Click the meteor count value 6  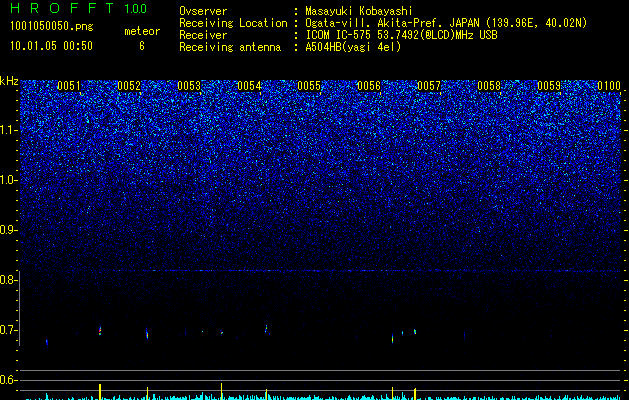(x=142, y=46)
